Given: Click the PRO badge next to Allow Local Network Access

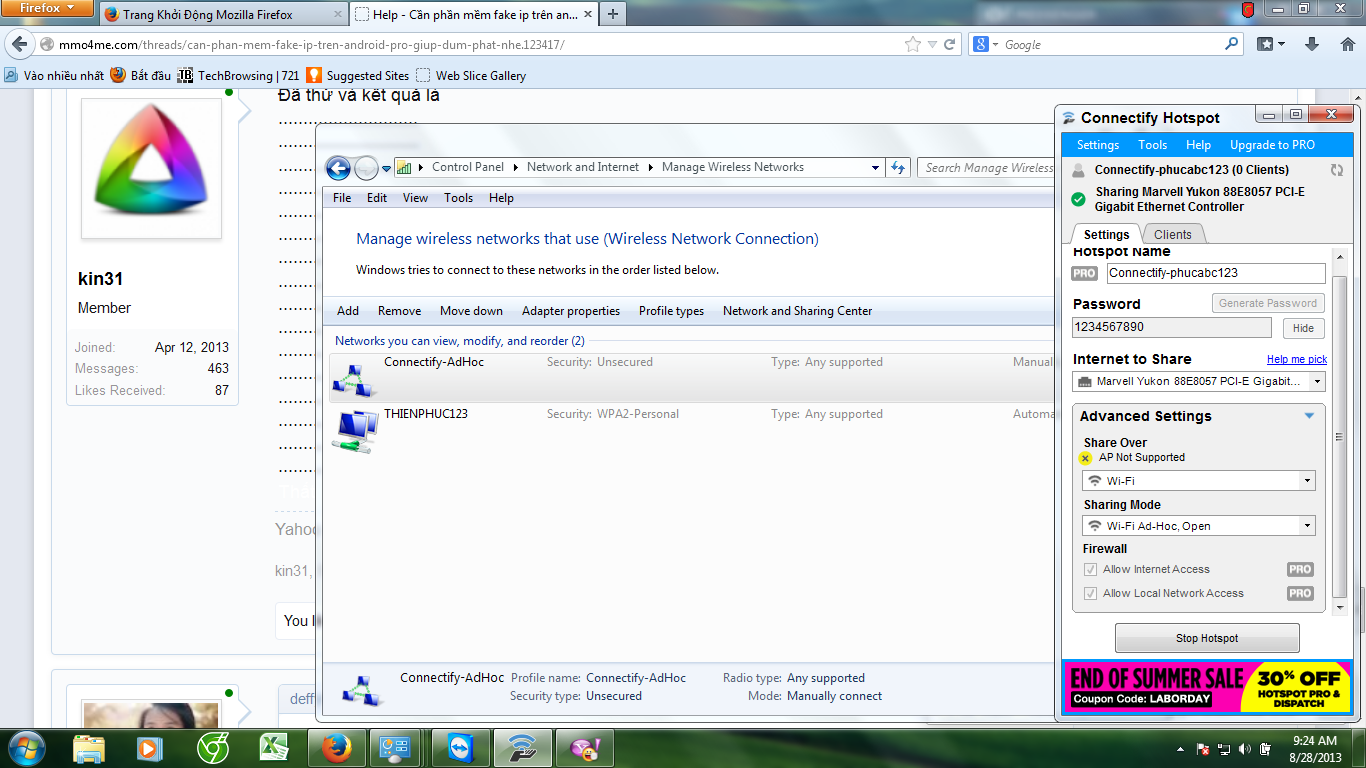Looking at the screenshot, I should pos(1300,593).
